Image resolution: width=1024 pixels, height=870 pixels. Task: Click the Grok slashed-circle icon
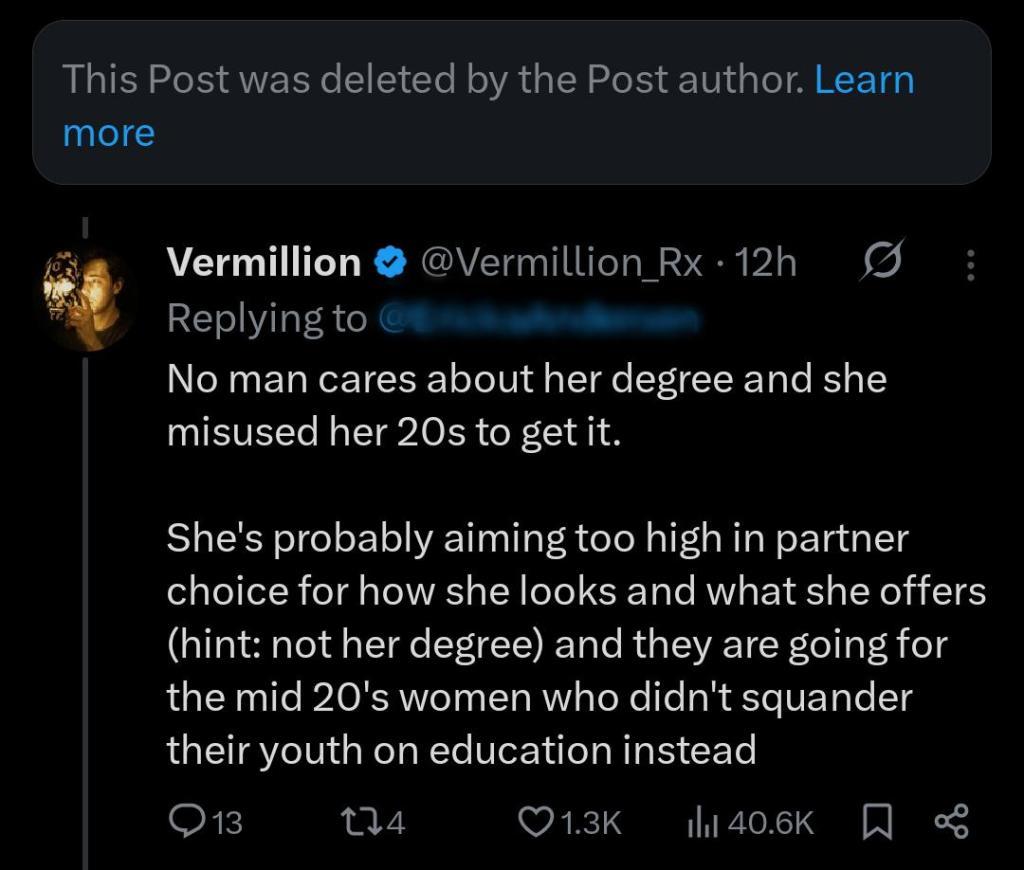tap(881, 263)
